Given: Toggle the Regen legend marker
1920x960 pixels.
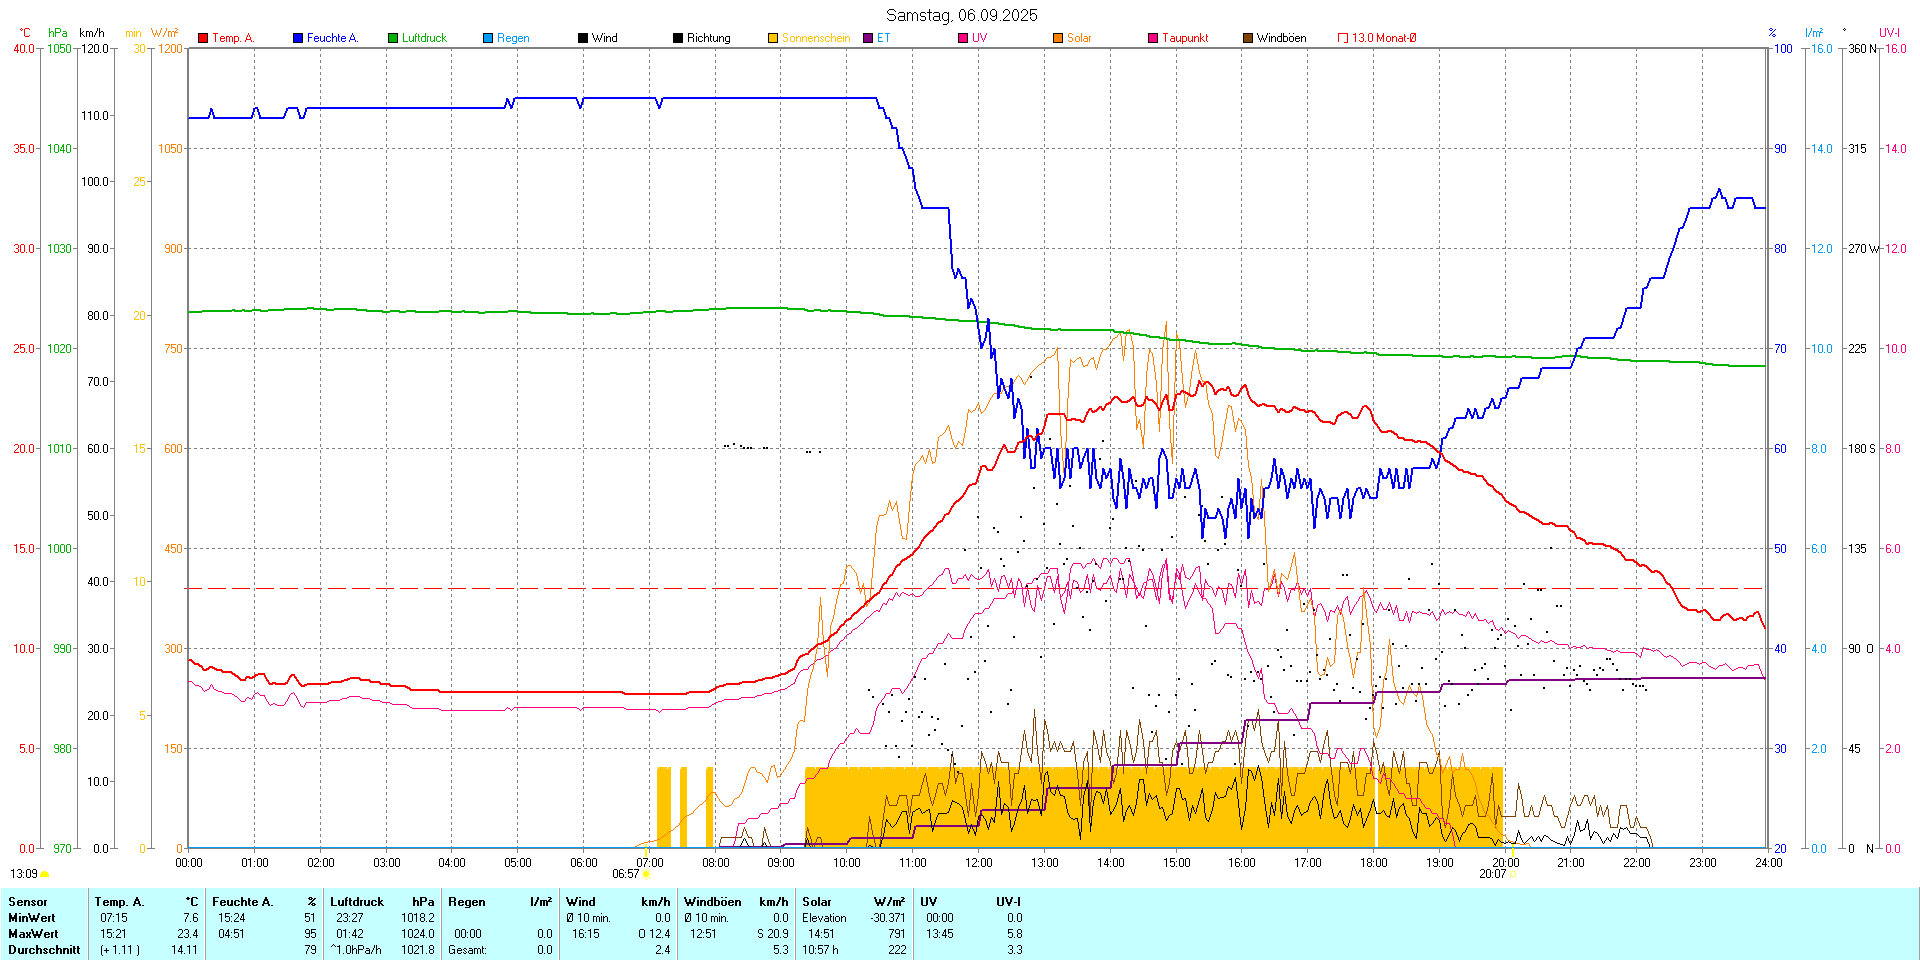Looking at the screenshot, I should (488, 38).
